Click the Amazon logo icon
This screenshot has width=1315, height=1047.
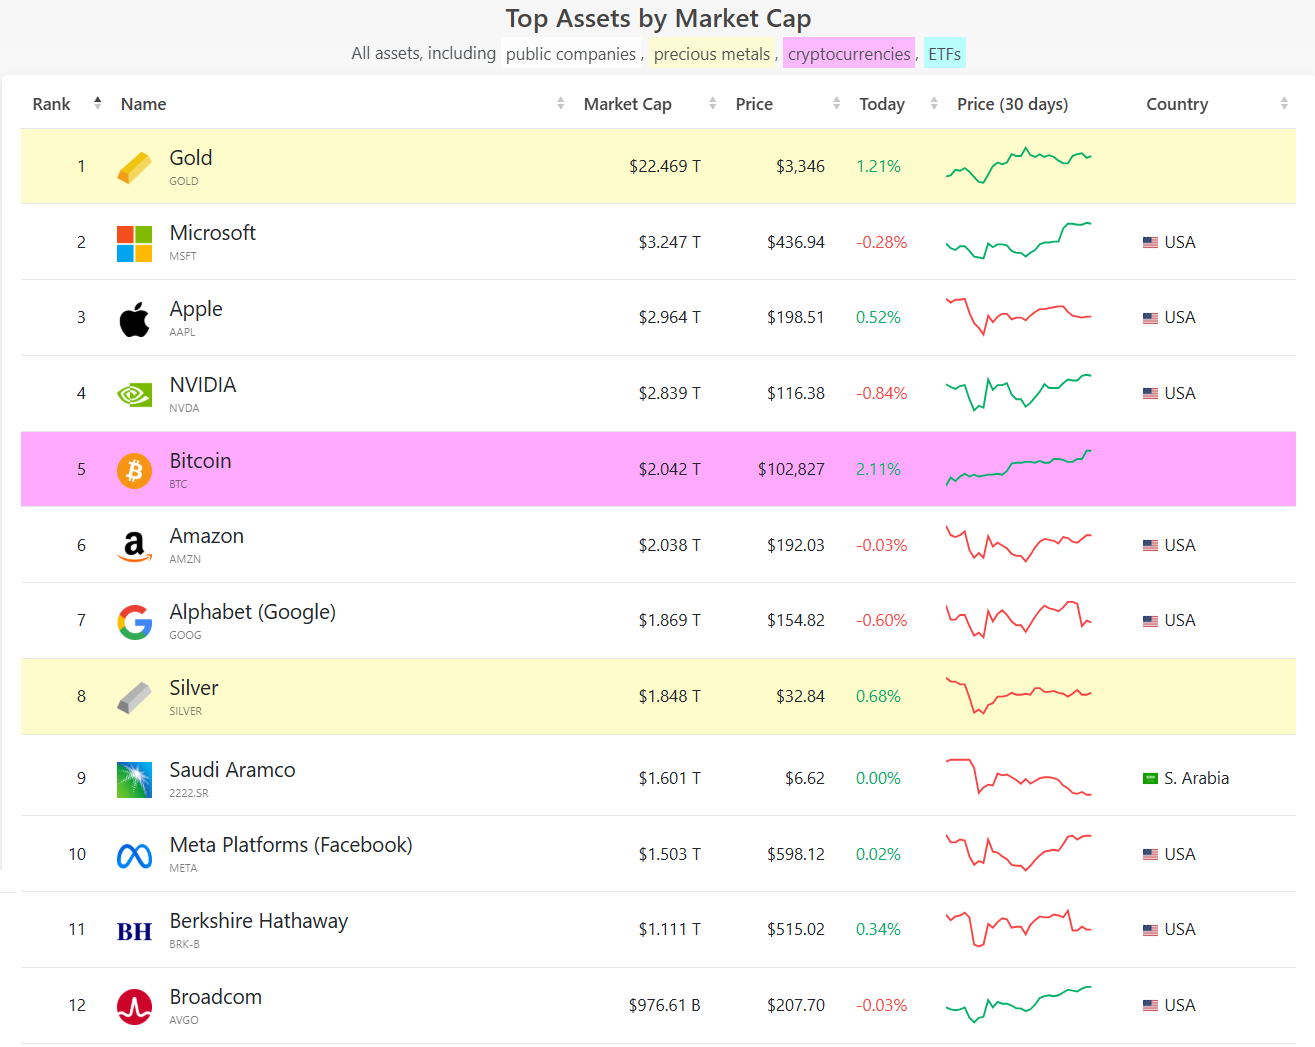click(134, 546)
